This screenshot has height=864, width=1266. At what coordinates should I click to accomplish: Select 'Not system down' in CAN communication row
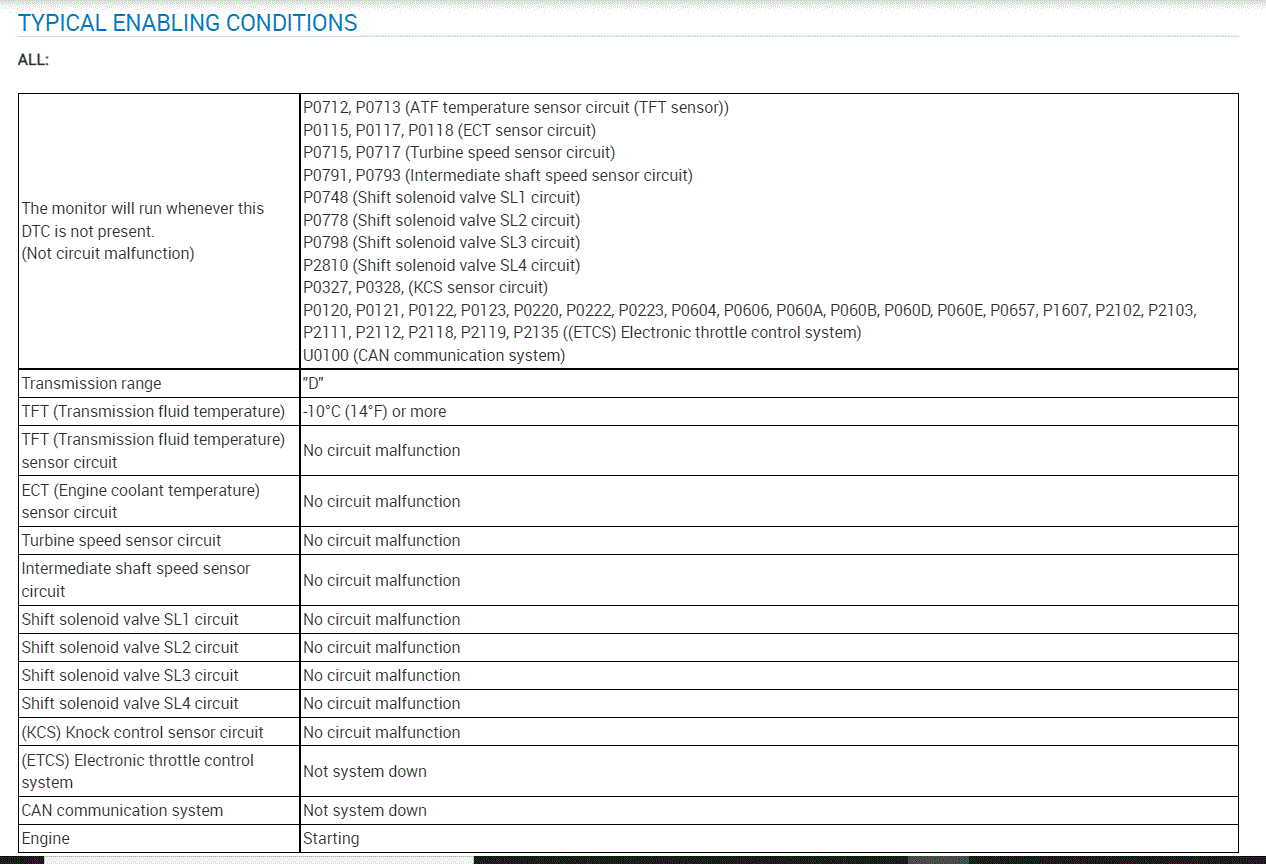point(365,810)
